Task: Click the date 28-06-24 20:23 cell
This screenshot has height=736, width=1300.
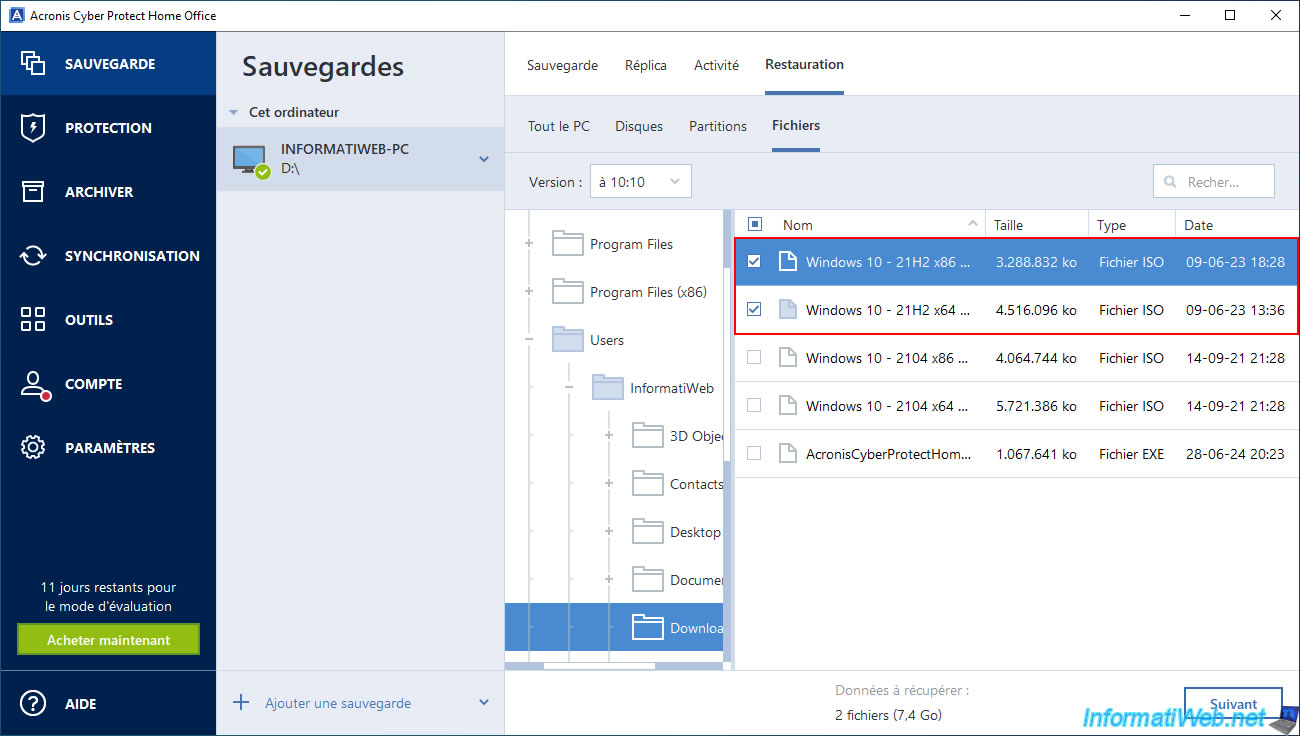Action: point(1235,454)
